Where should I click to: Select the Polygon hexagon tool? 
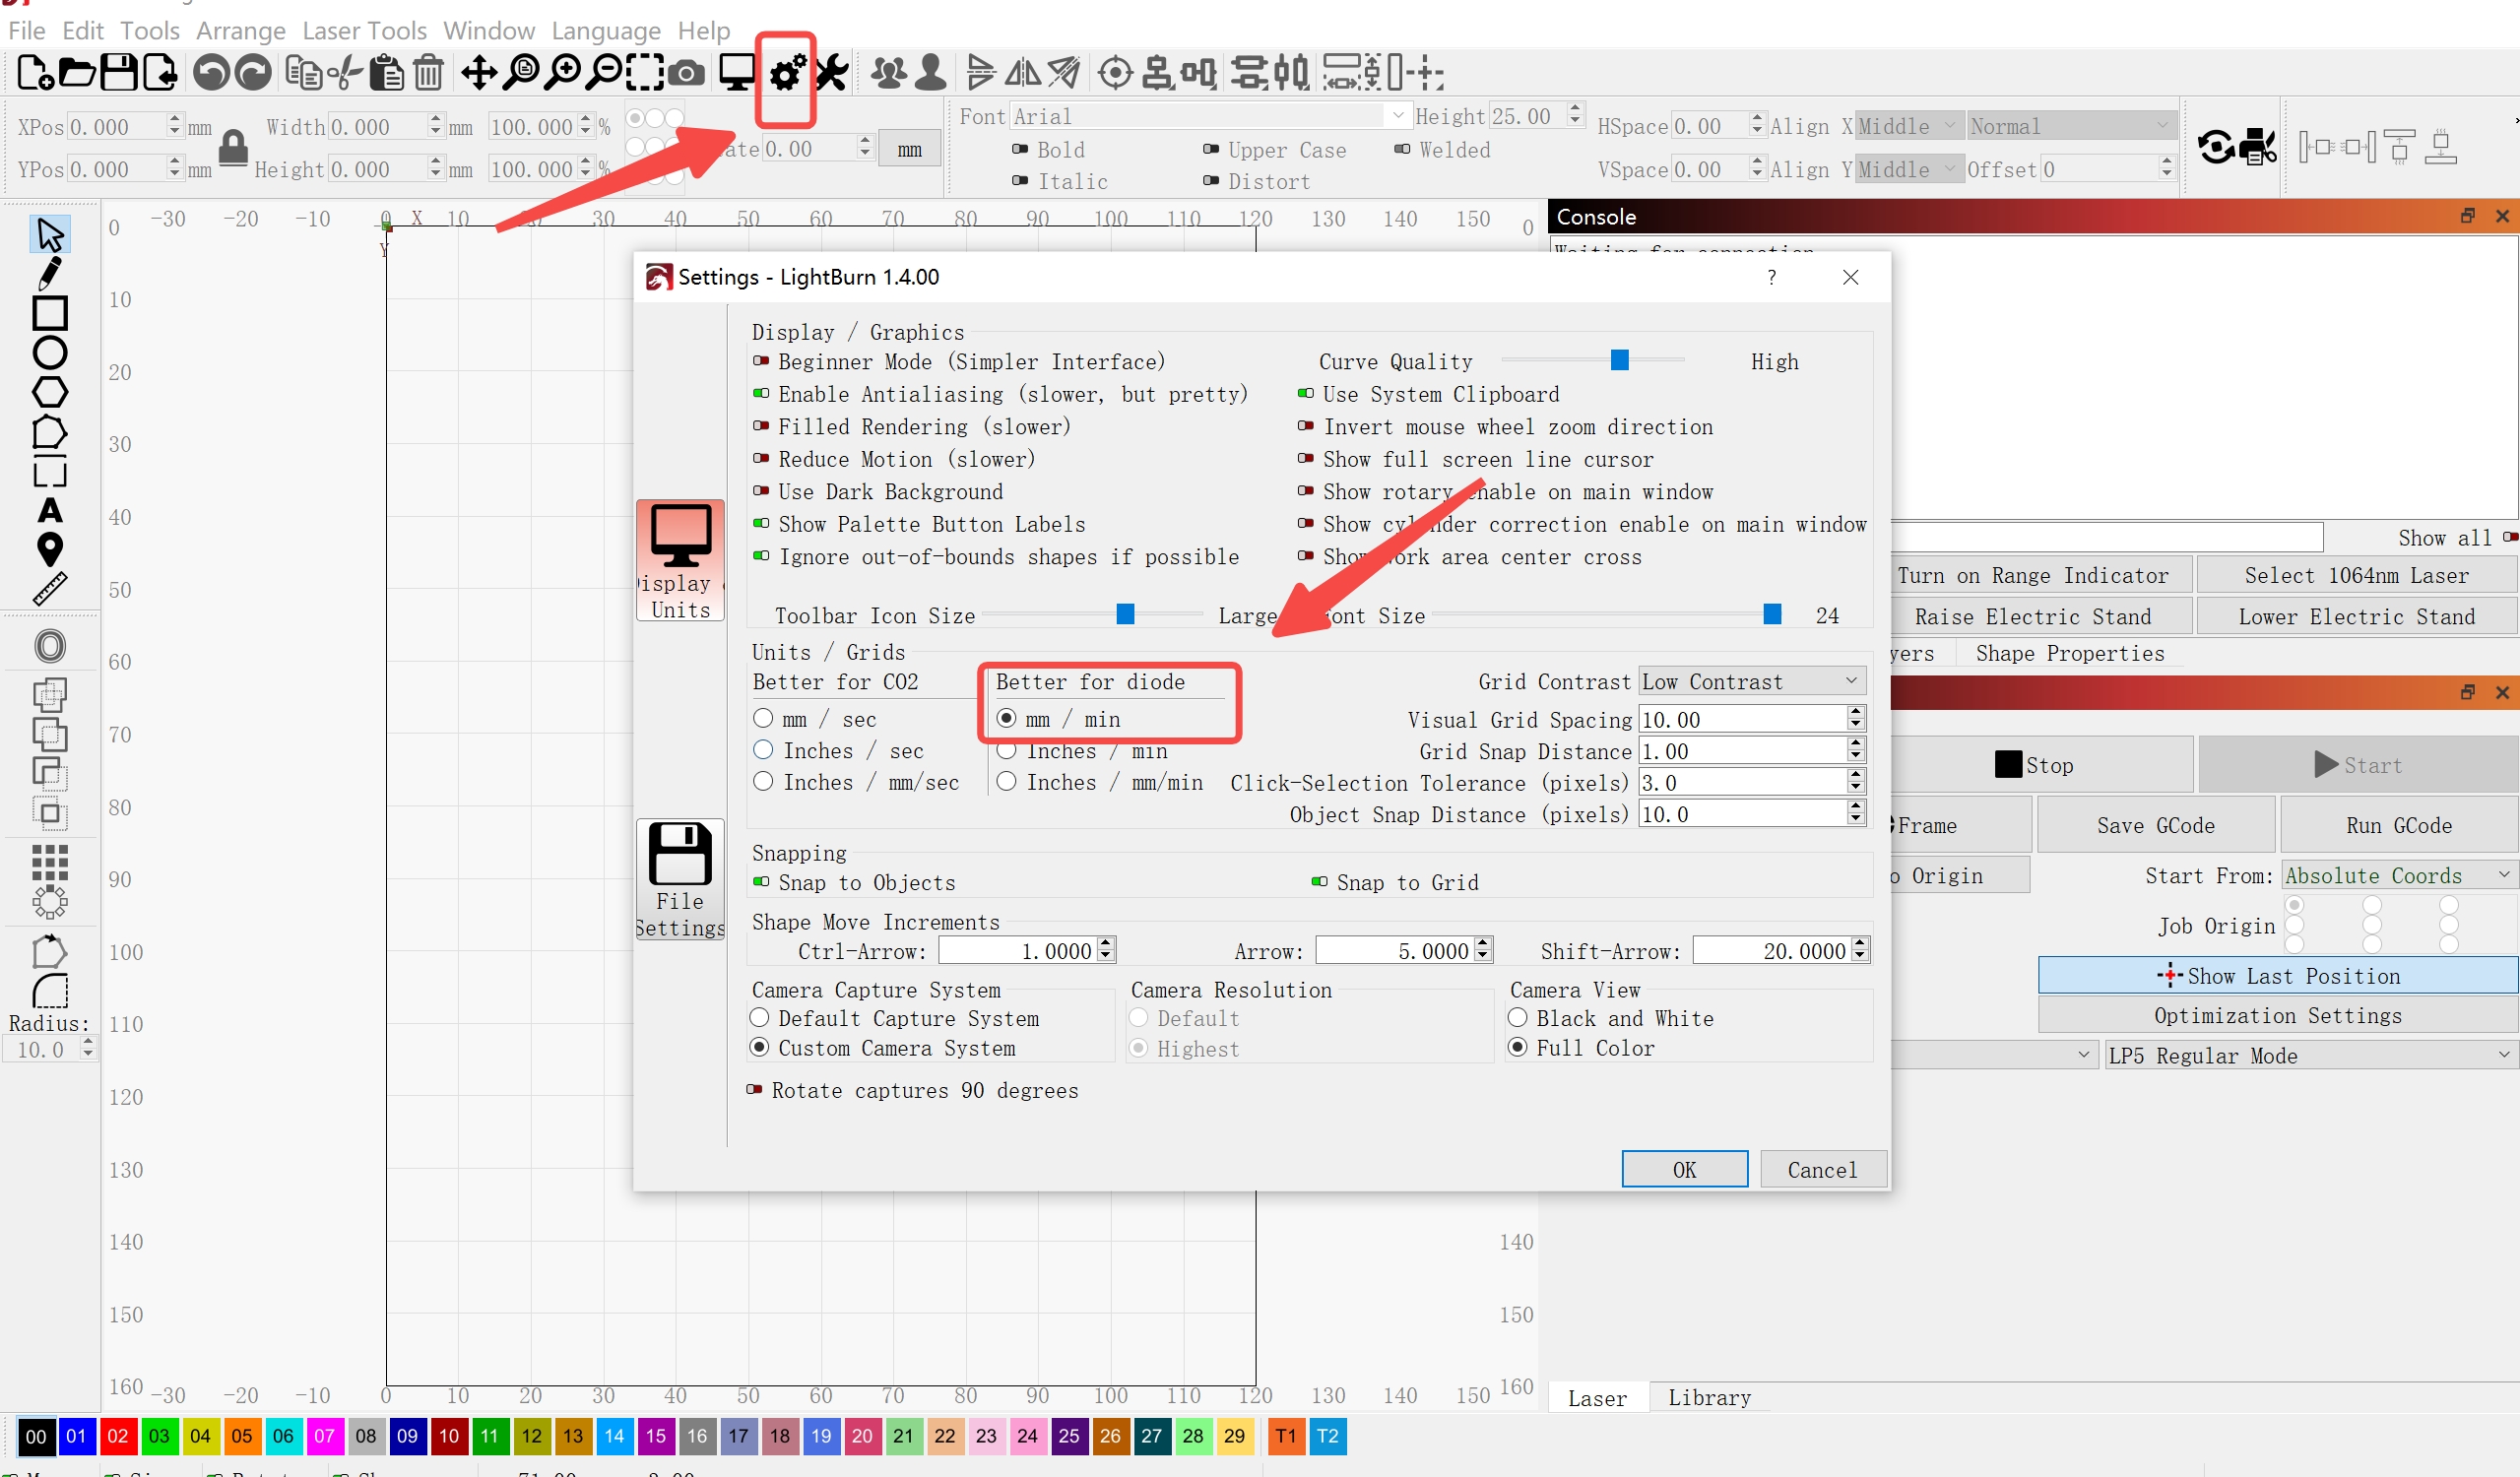pyautogui.click(x=50, y=392)
